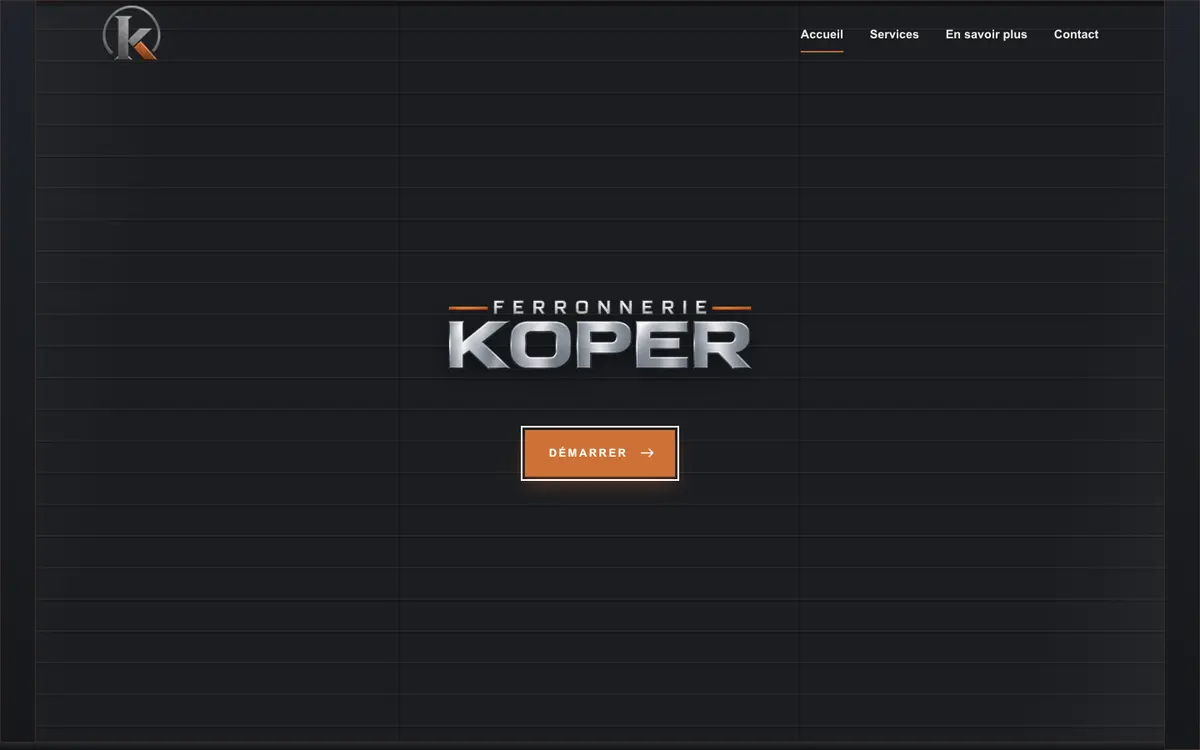This screenshot has height=750, width=1200.
Task: Open the Accueil menu item
Action: [822, 34]
